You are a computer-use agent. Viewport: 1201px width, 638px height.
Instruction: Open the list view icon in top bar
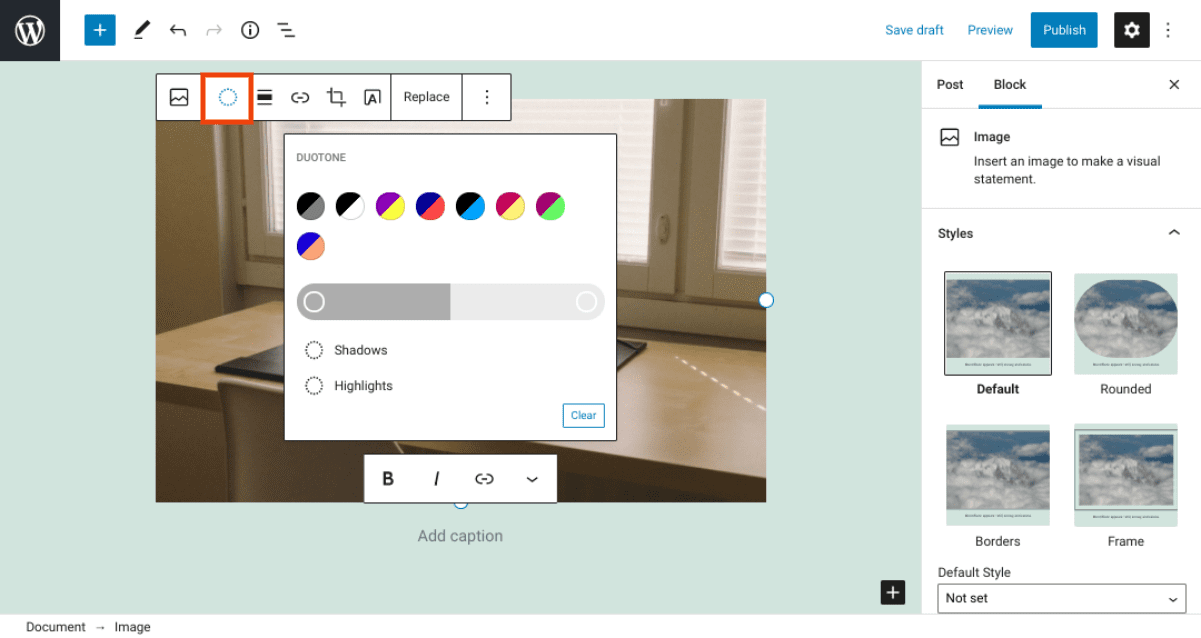tap(286, 30)
